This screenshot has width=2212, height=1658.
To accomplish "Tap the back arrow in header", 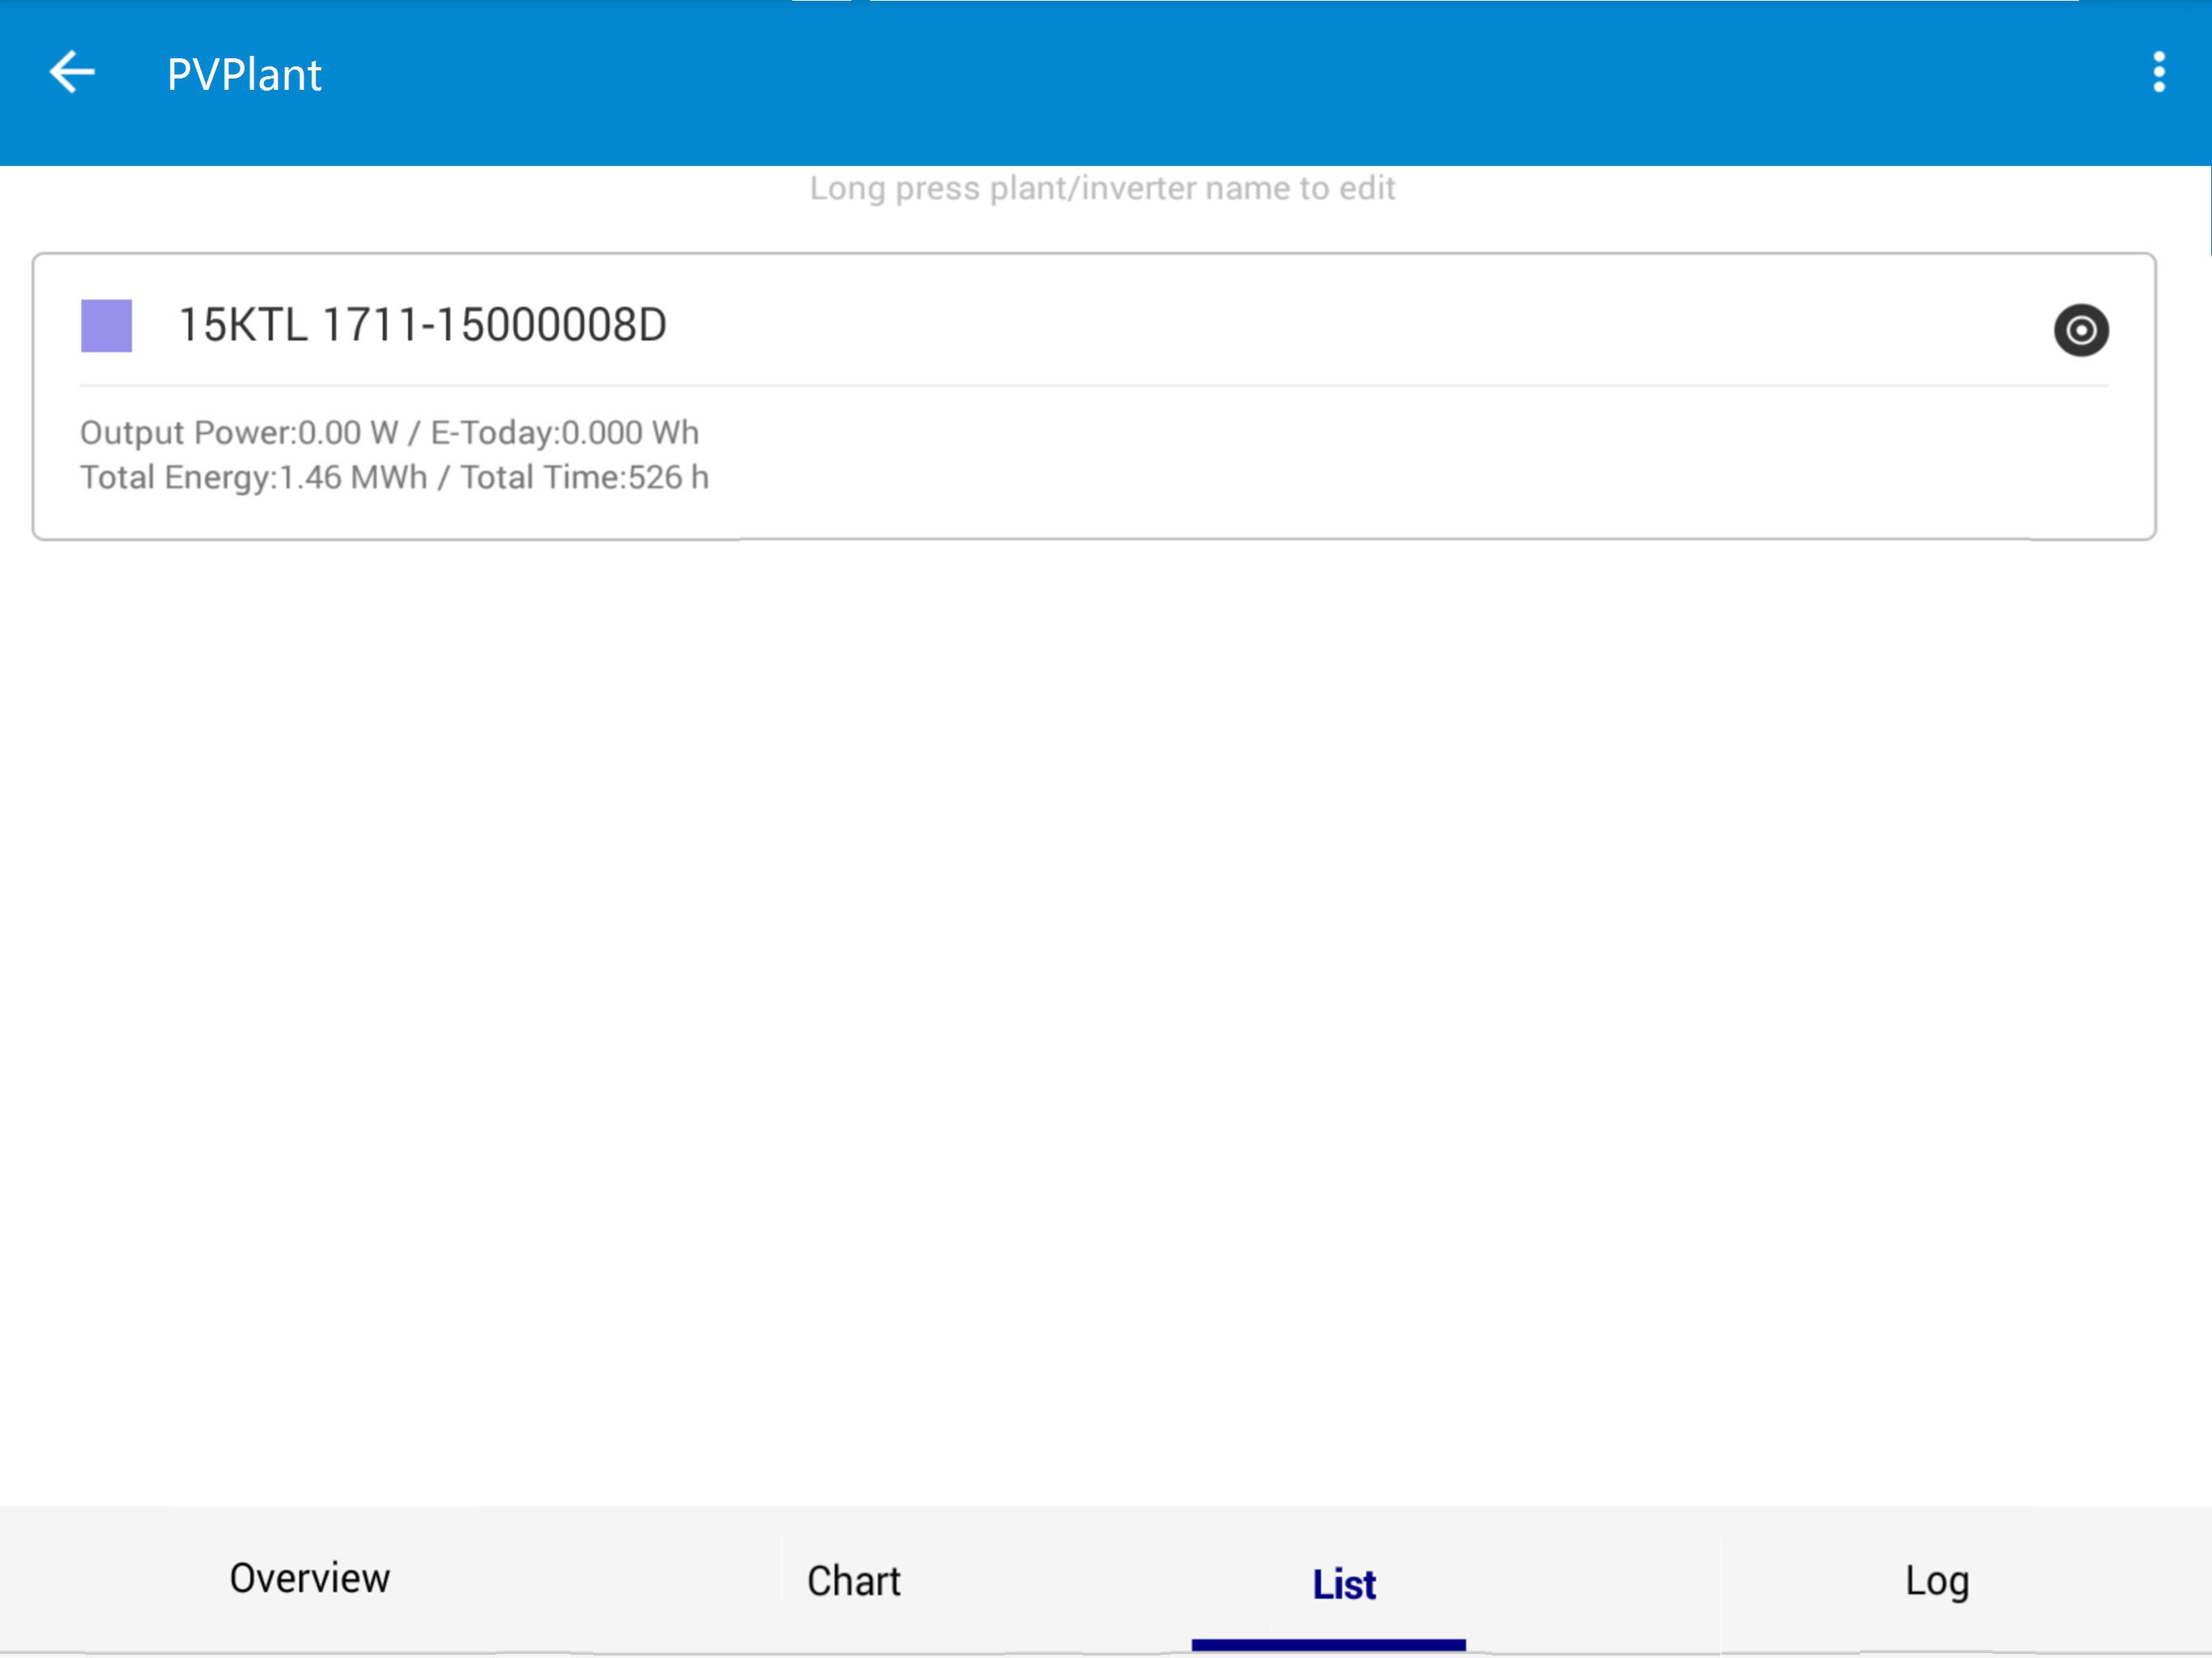I will (72, 73).
